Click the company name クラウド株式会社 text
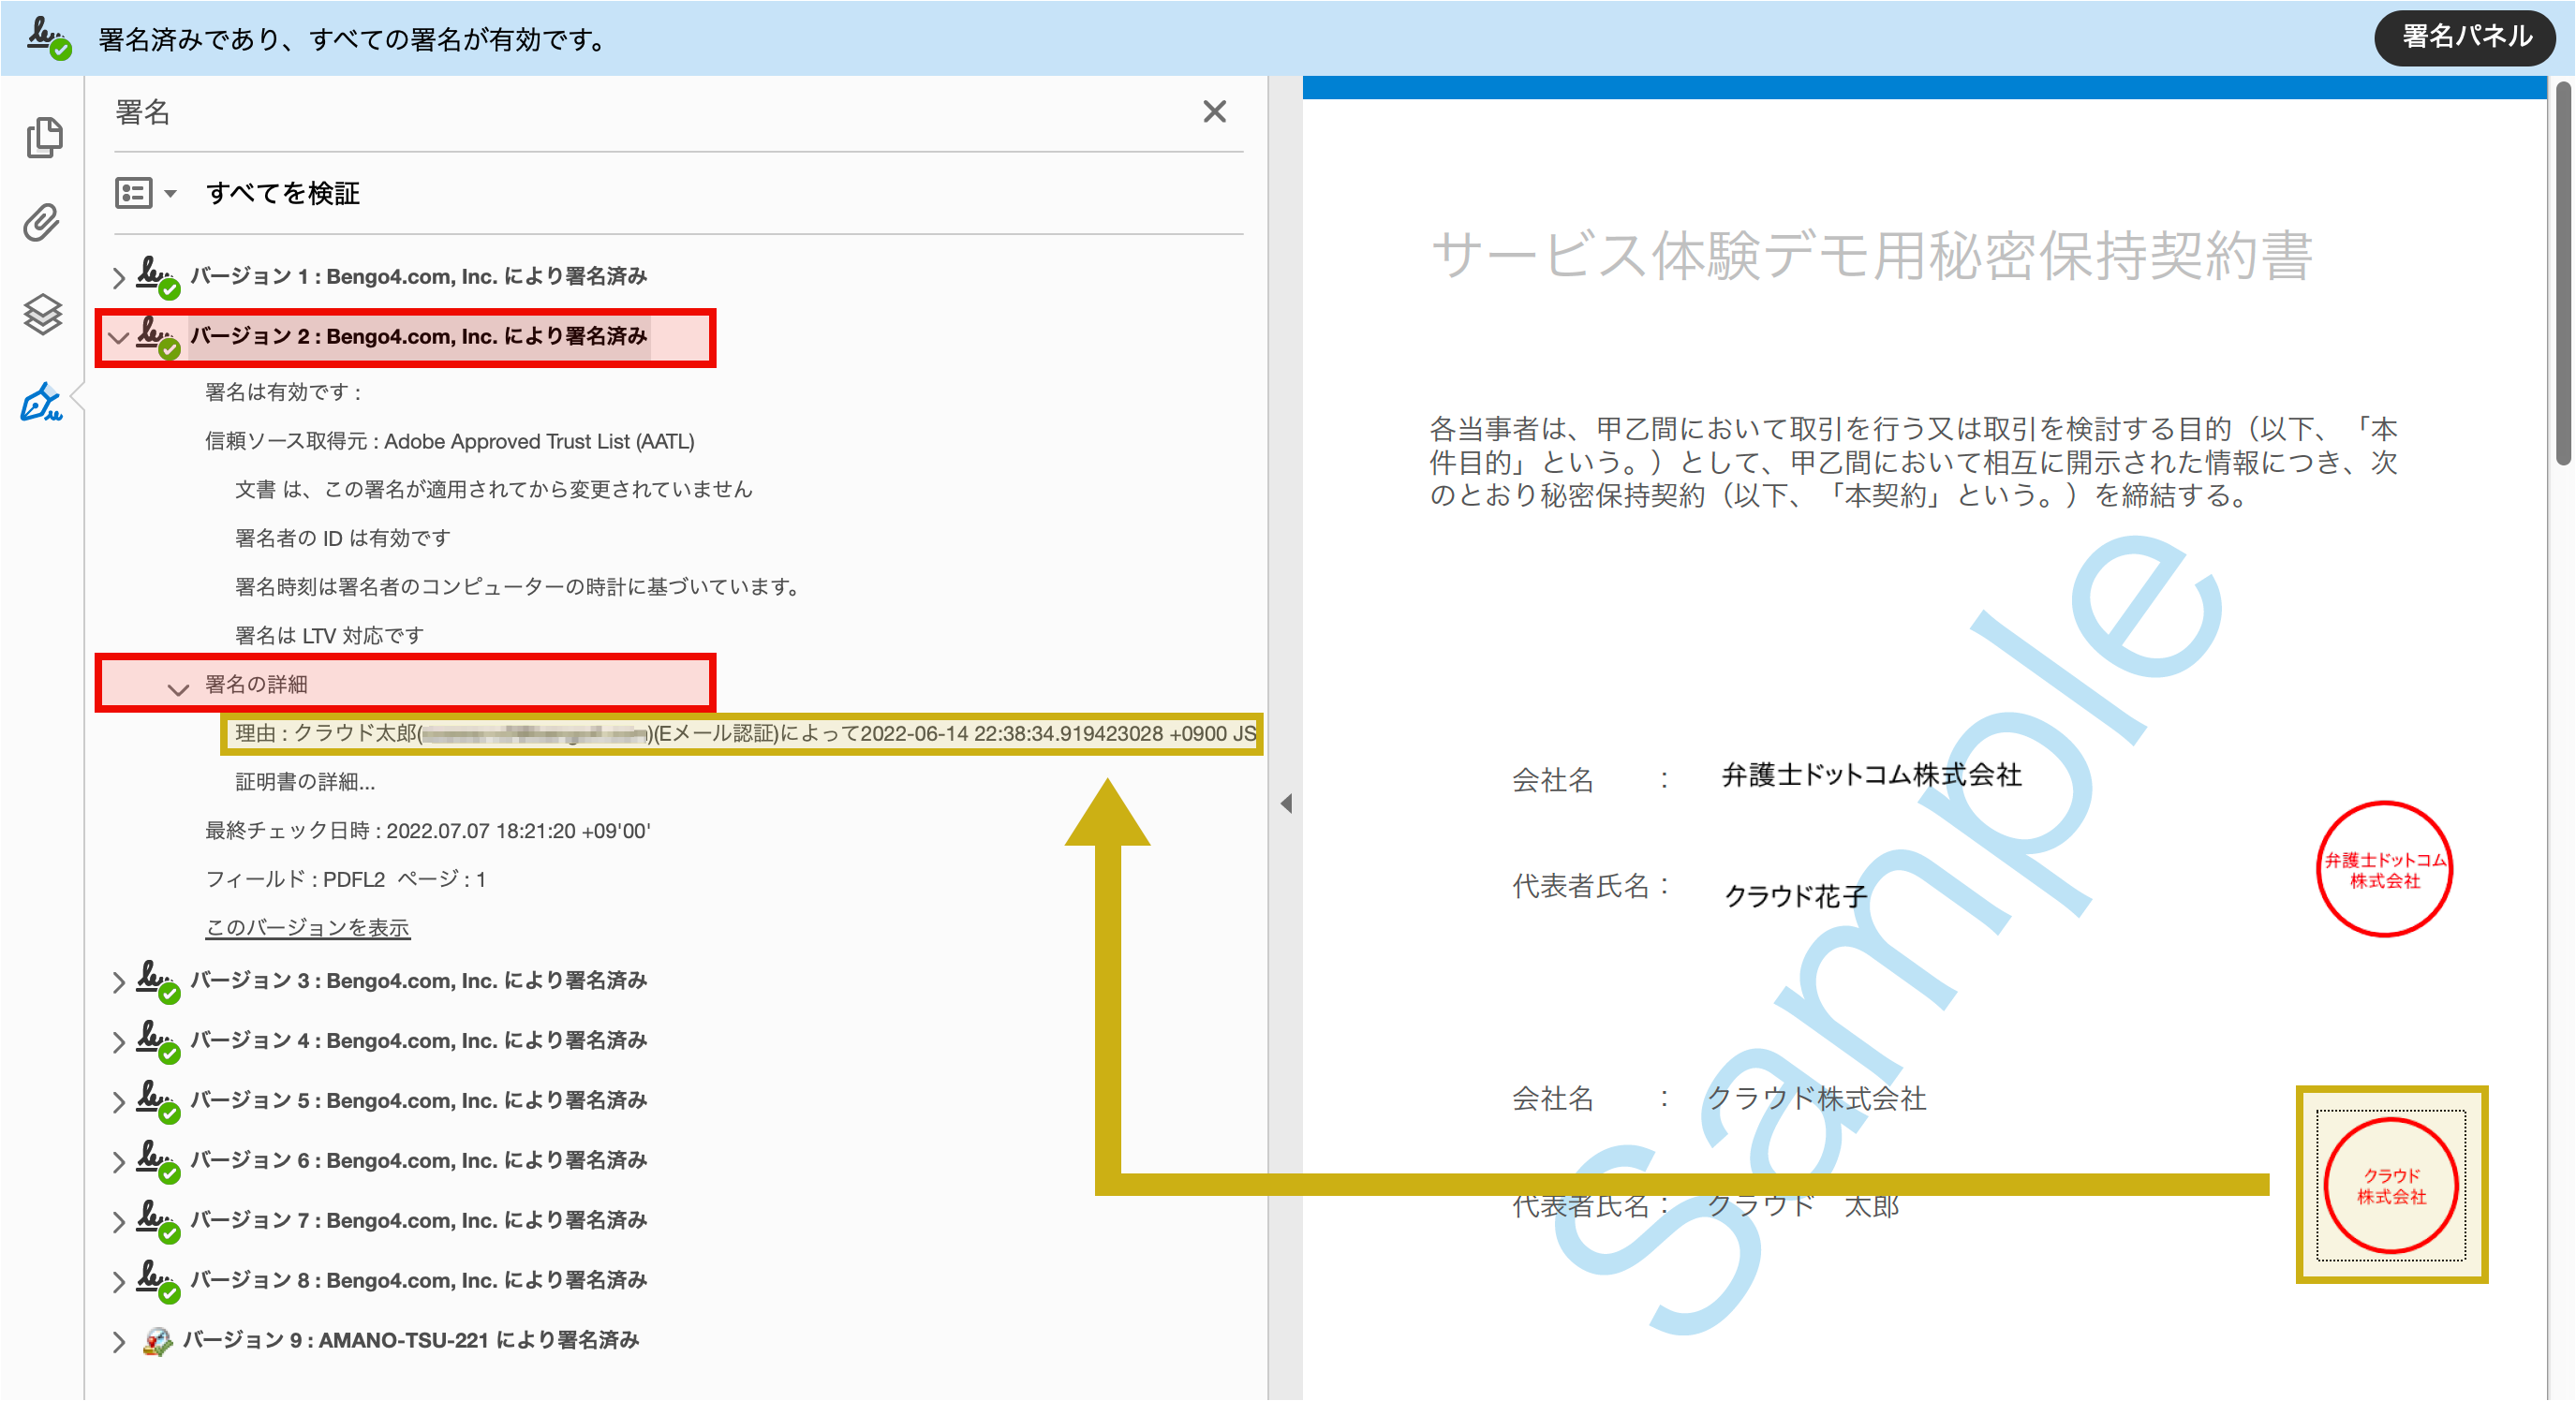The height and width of the screenshot is (1401, 2576). 1817,1098
